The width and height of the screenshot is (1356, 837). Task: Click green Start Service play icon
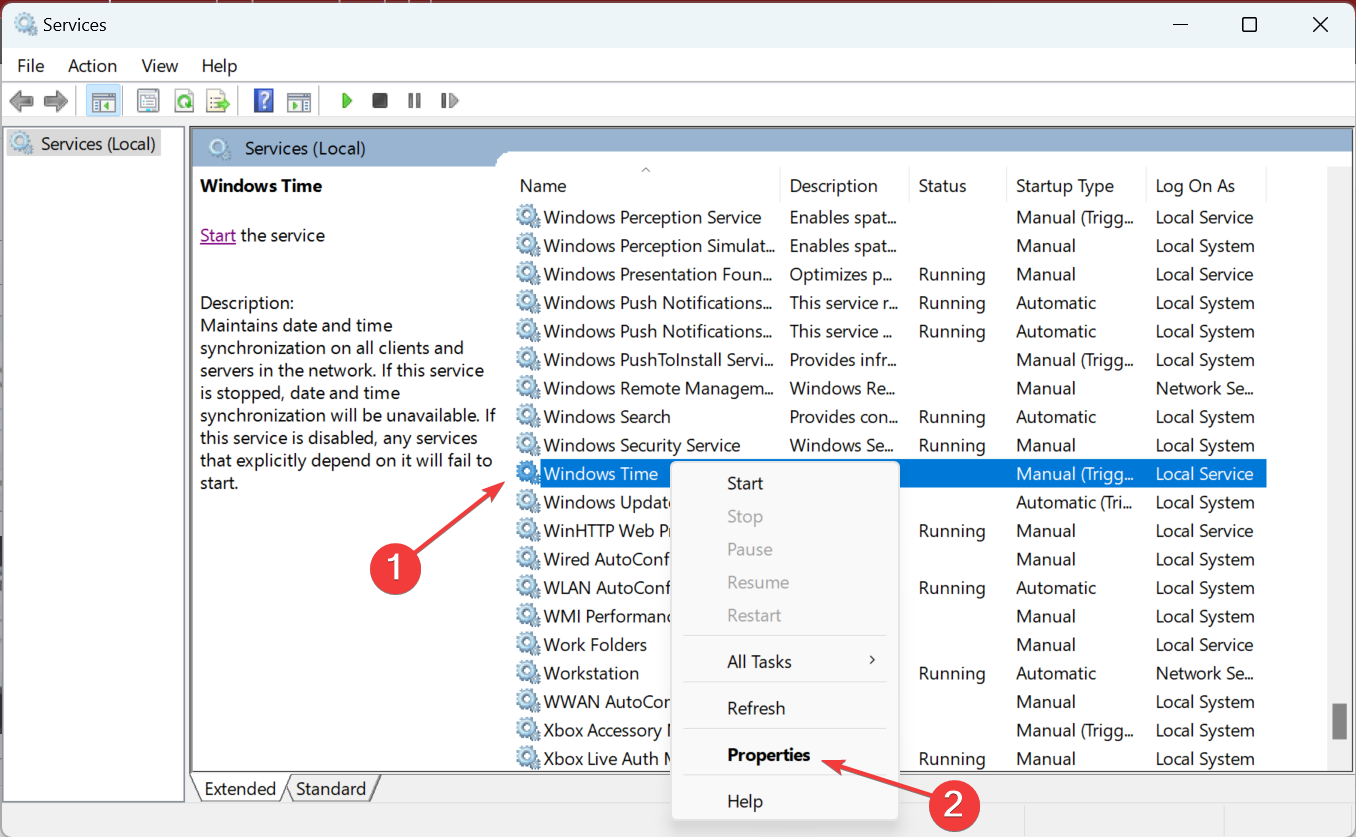pyautogui.click(x=346, y=101)
